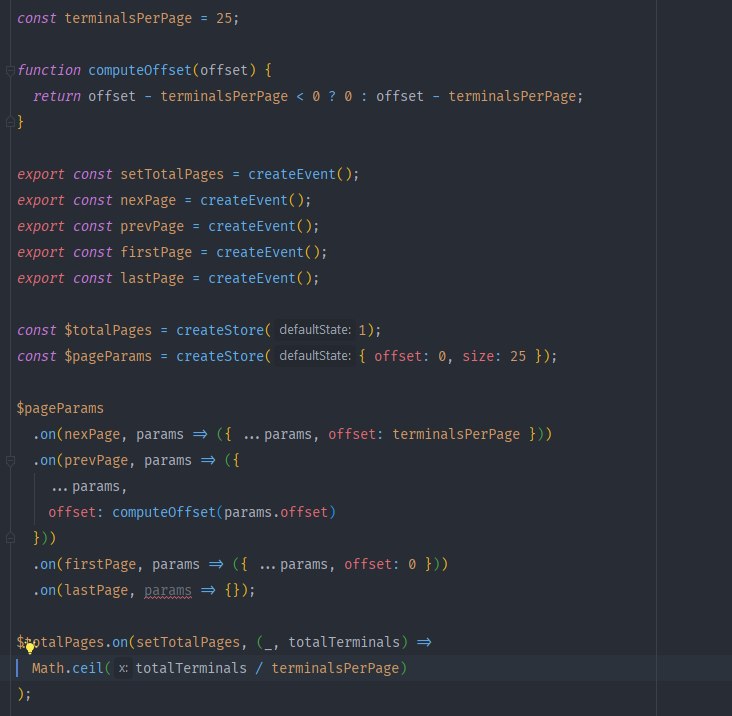This screenshot has height=716, width=732.
Task: Click fold end marker at prevPage closing braces
Action: point(10,538)
